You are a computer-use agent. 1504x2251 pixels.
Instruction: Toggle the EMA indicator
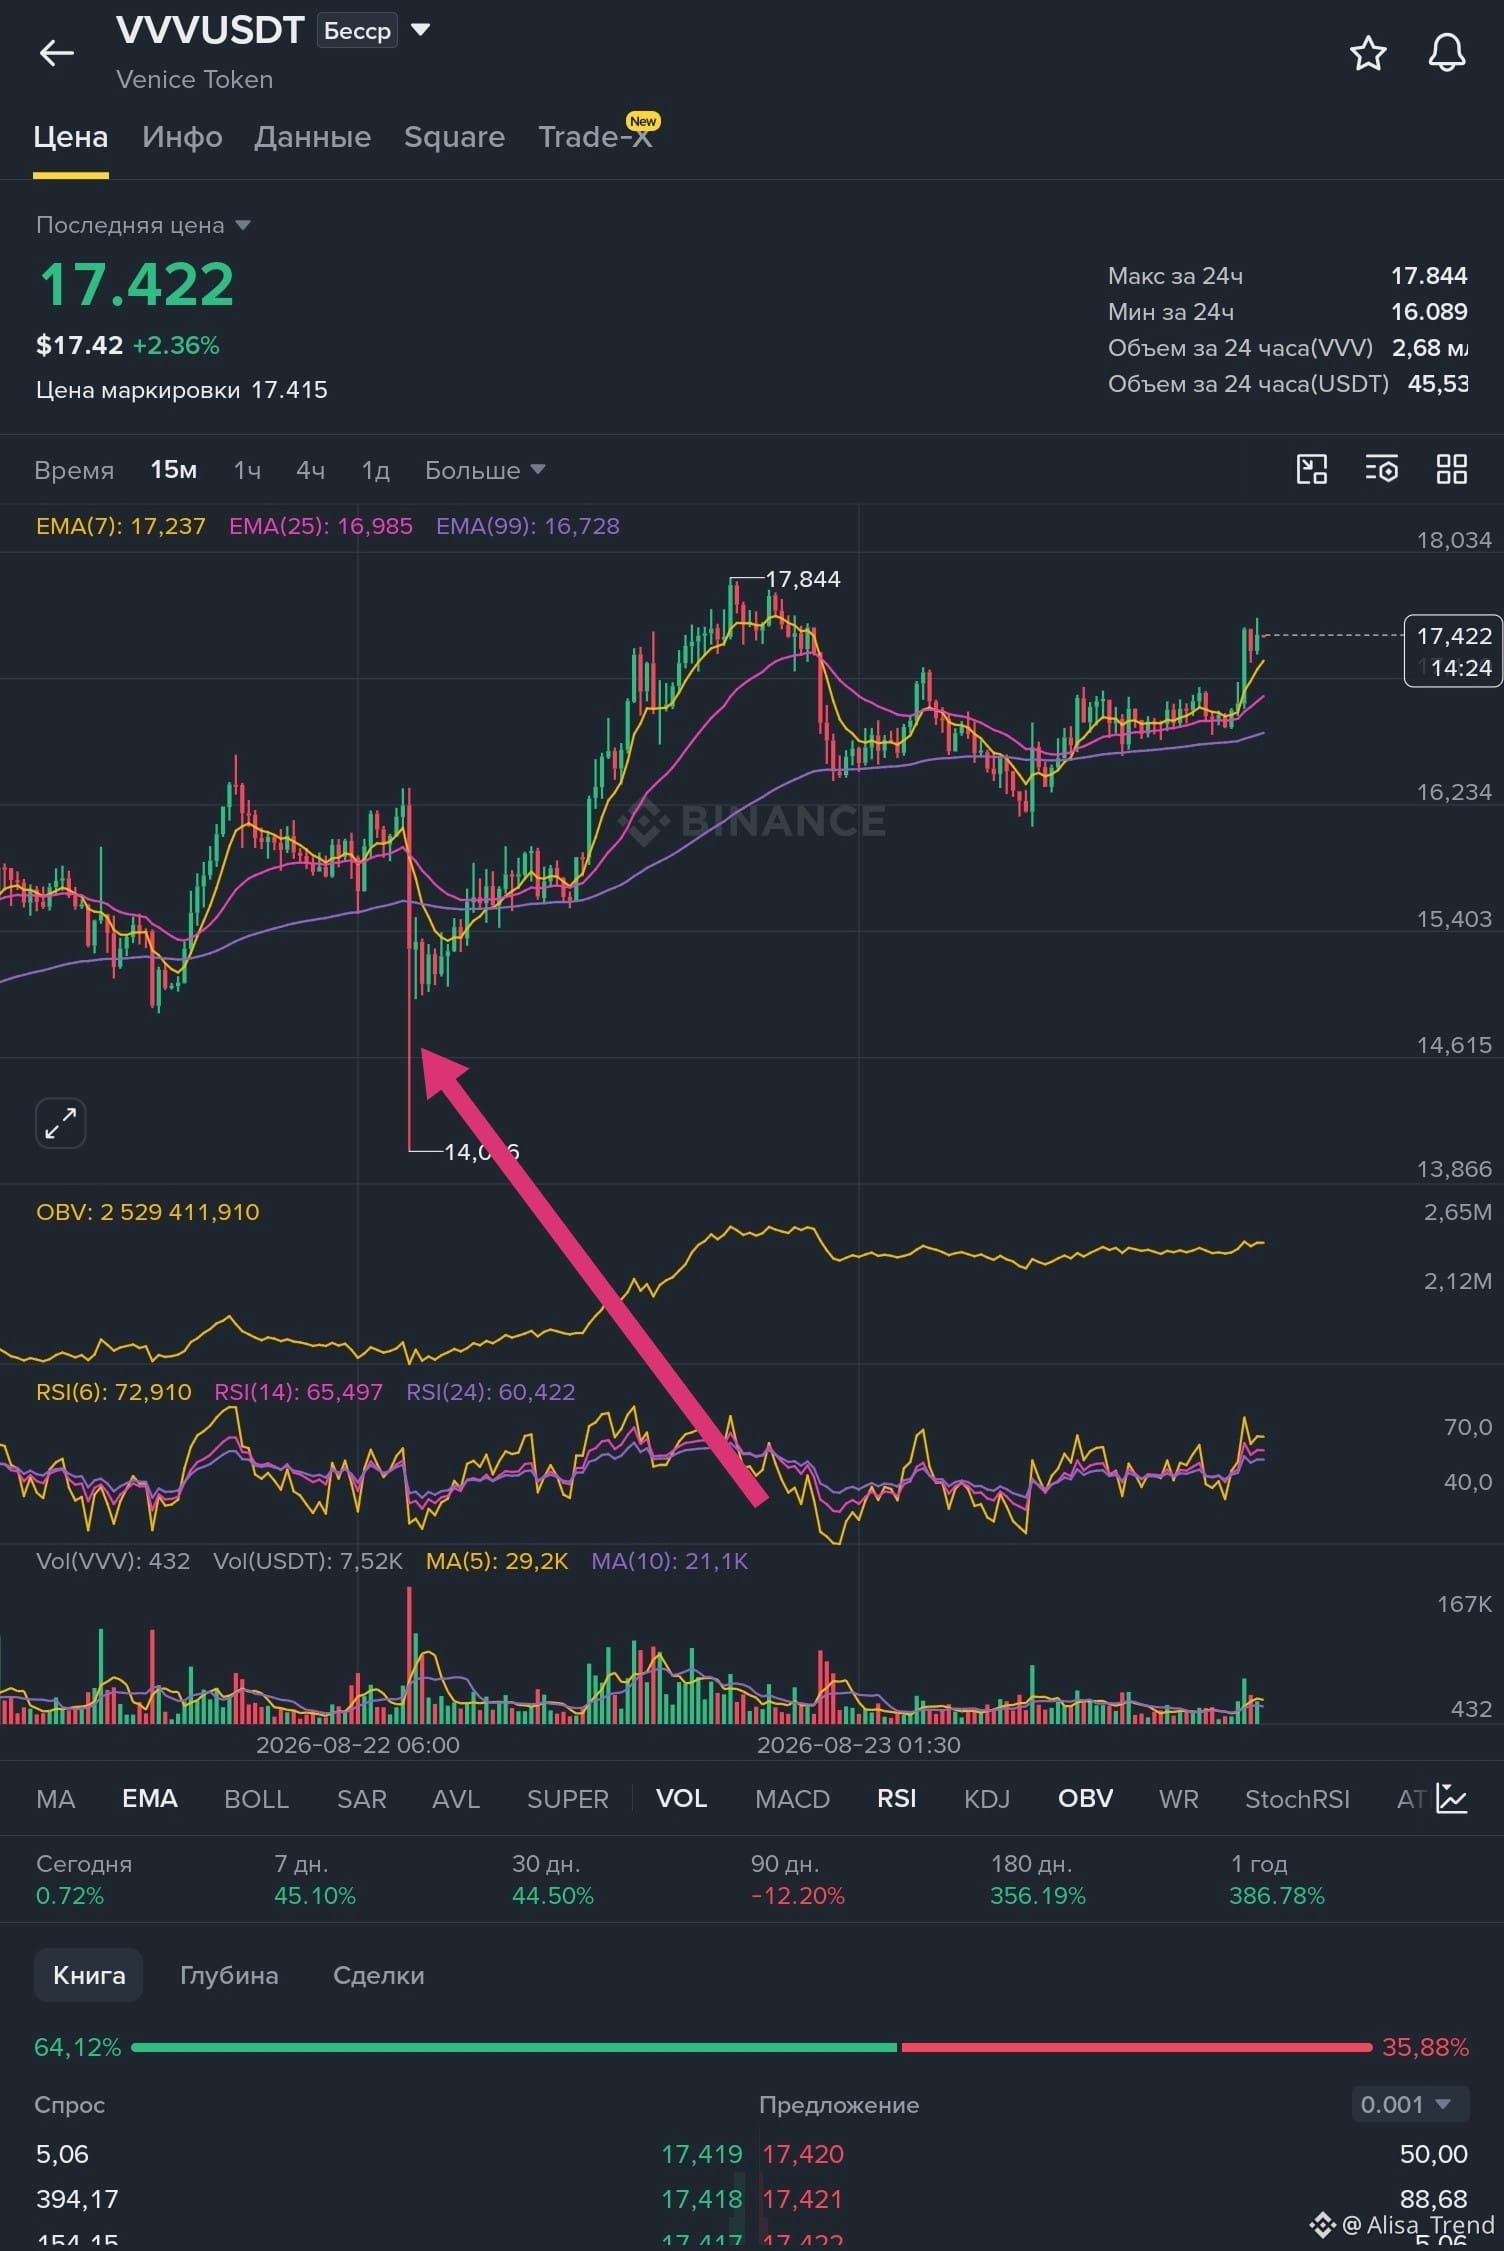pos(149,1799)
